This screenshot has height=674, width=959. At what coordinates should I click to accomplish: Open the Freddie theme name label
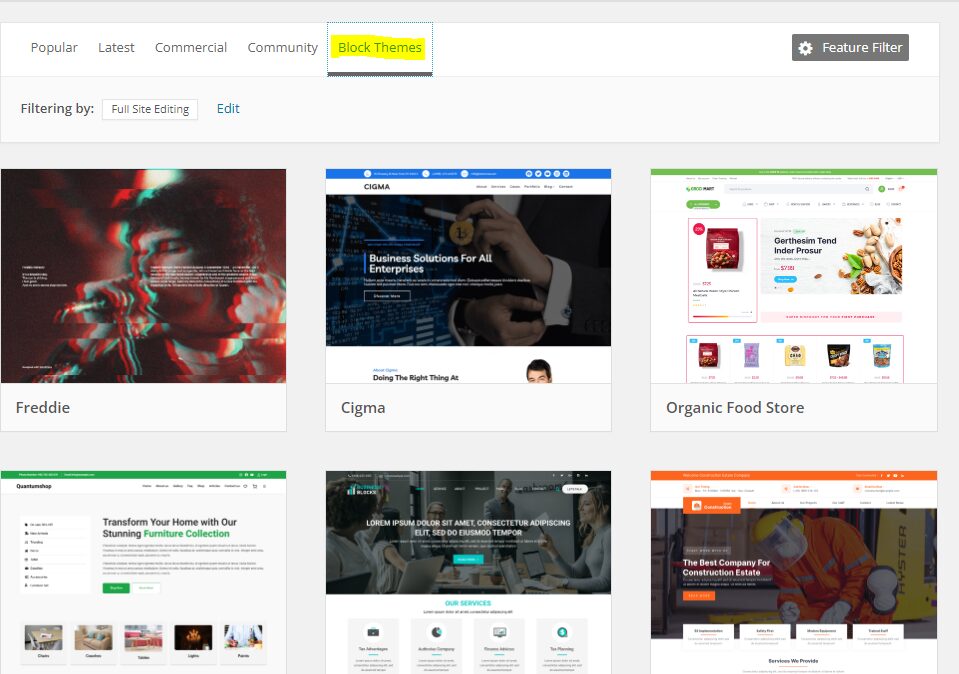[43, 408]
